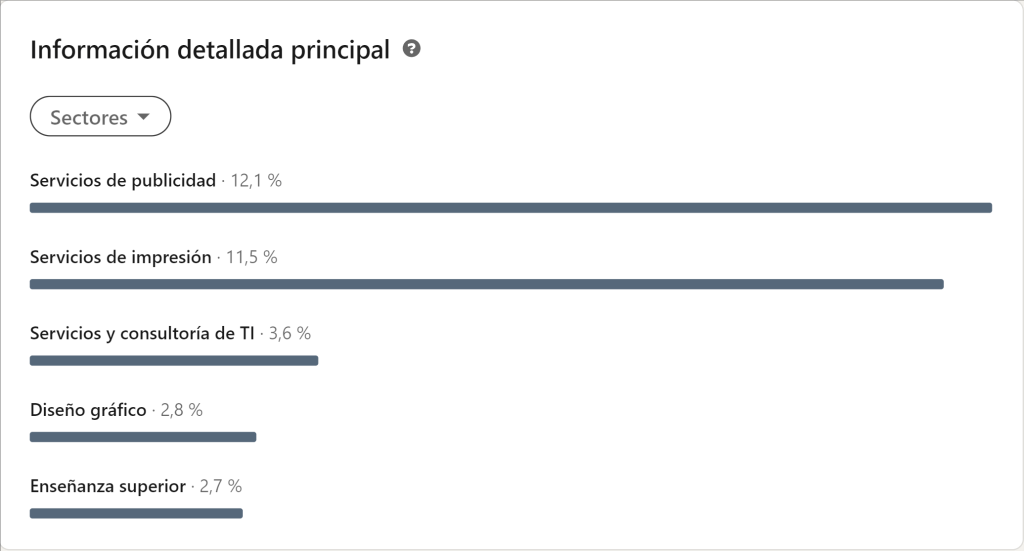Click the Servicios y consultoría TI bar

tap(174, 360)
